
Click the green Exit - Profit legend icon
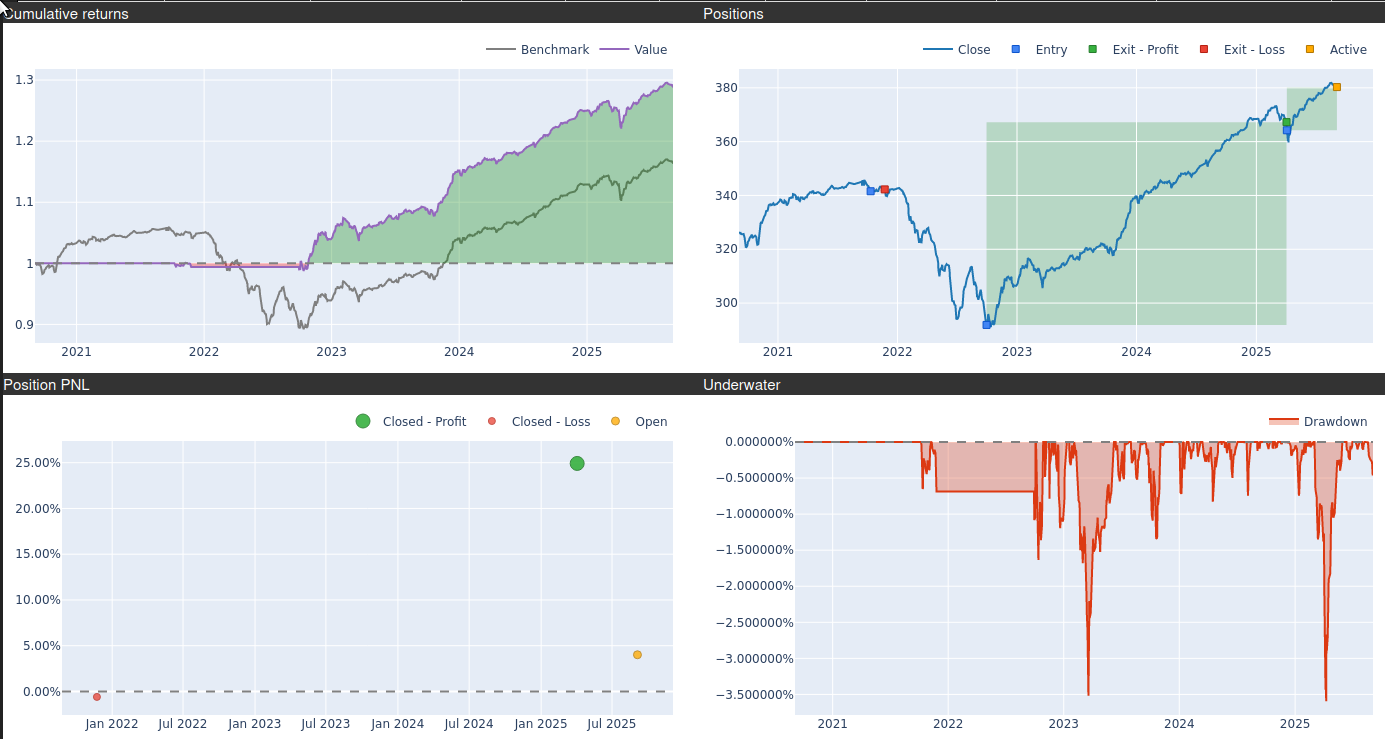point(1093,50)
